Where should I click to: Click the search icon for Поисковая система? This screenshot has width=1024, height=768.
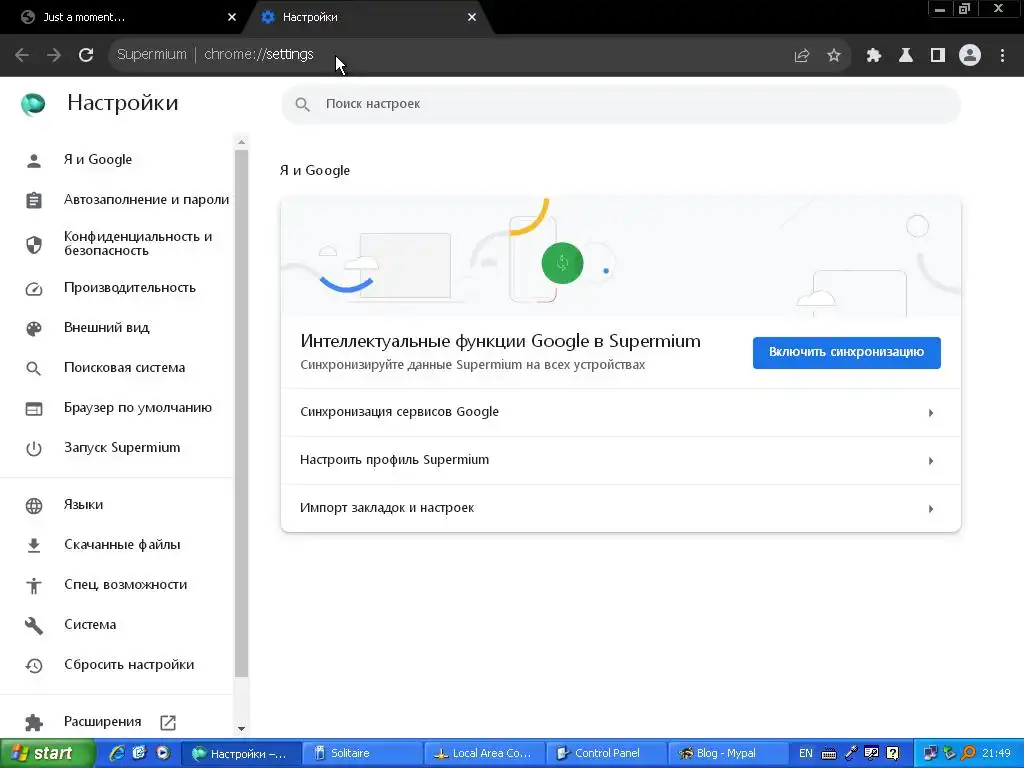pos(34,368)
